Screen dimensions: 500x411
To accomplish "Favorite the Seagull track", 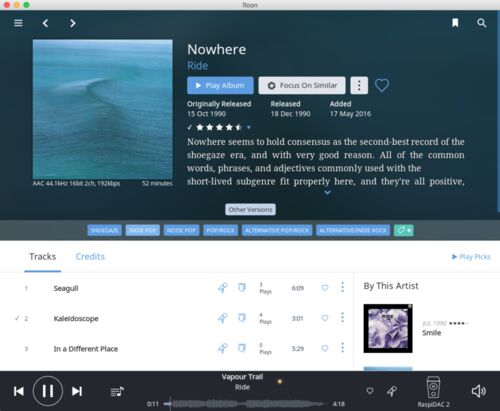I will 325,288.
